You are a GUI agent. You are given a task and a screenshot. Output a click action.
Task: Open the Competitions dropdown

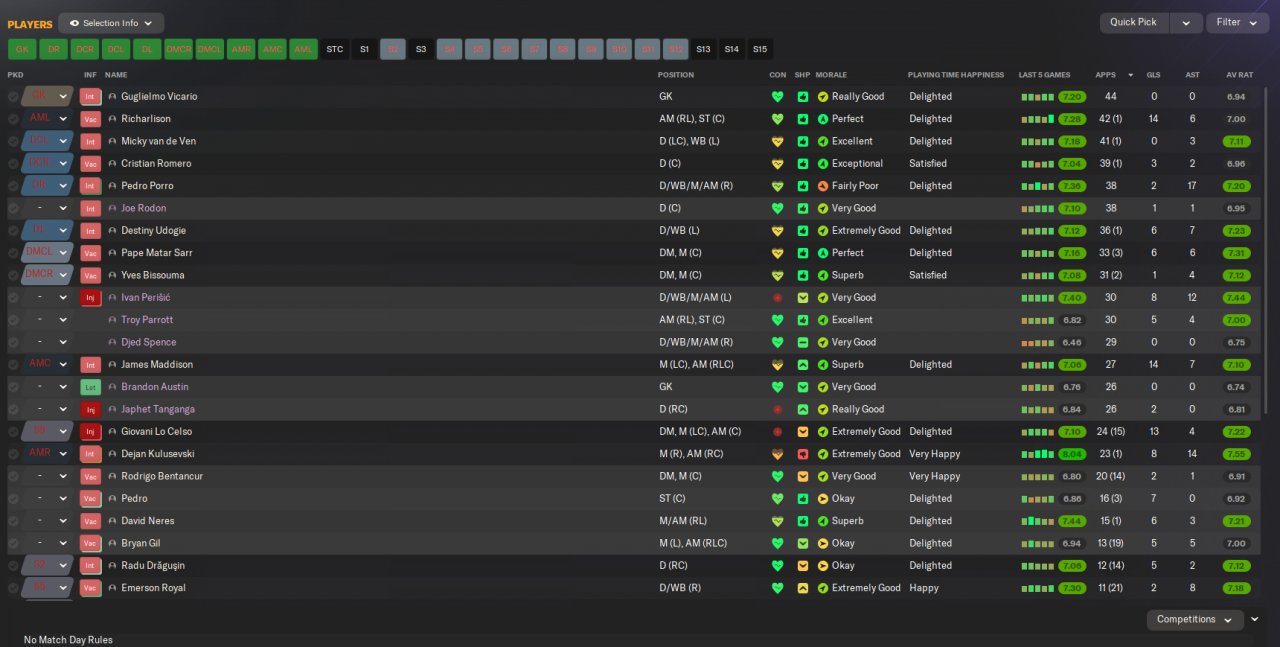[1195, 620]
